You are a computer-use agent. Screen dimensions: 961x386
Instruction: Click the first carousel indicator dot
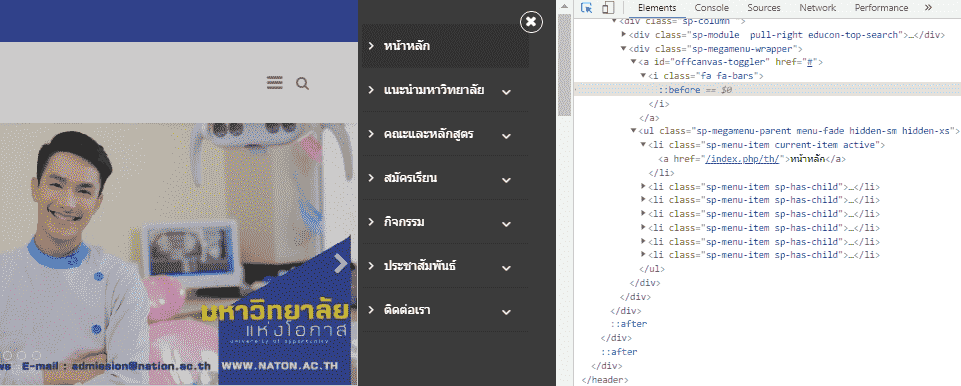click(6, 355)
